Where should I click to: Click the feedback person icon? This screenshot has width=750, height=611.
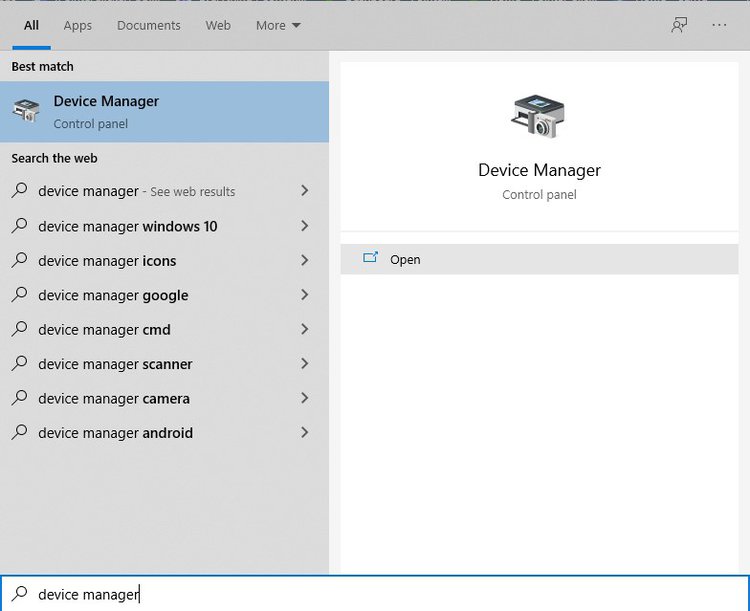(679, 25)
